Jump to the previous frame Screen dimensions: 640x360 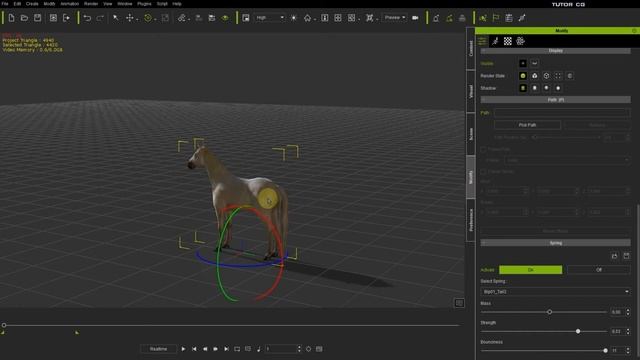205,349
